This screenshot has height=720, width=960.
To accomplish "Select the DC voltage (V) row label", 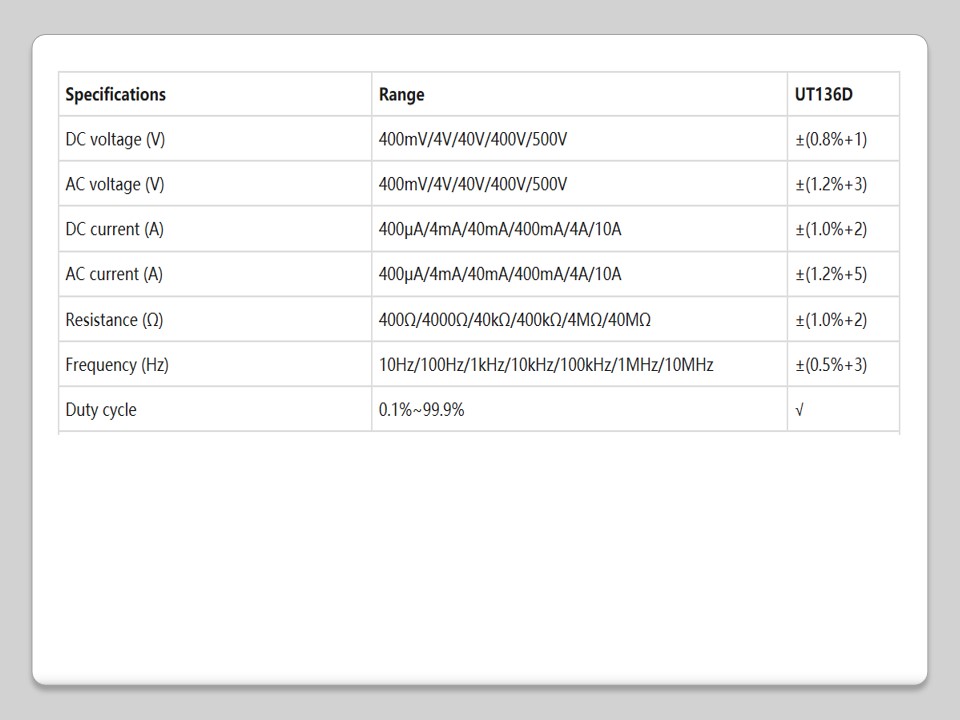I will 115,140.
